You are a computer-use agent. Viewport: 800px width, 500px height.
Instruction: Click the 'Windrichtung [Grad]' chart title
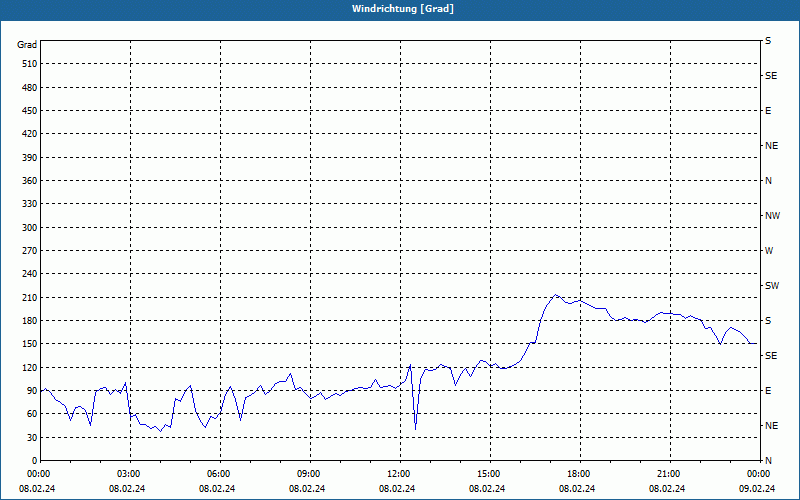pyautogui.click(x=403, y=9)
